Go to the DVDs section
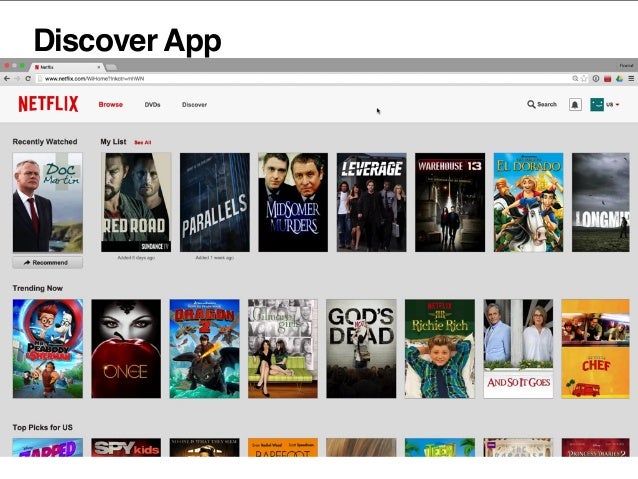 [x=152, y=105]
